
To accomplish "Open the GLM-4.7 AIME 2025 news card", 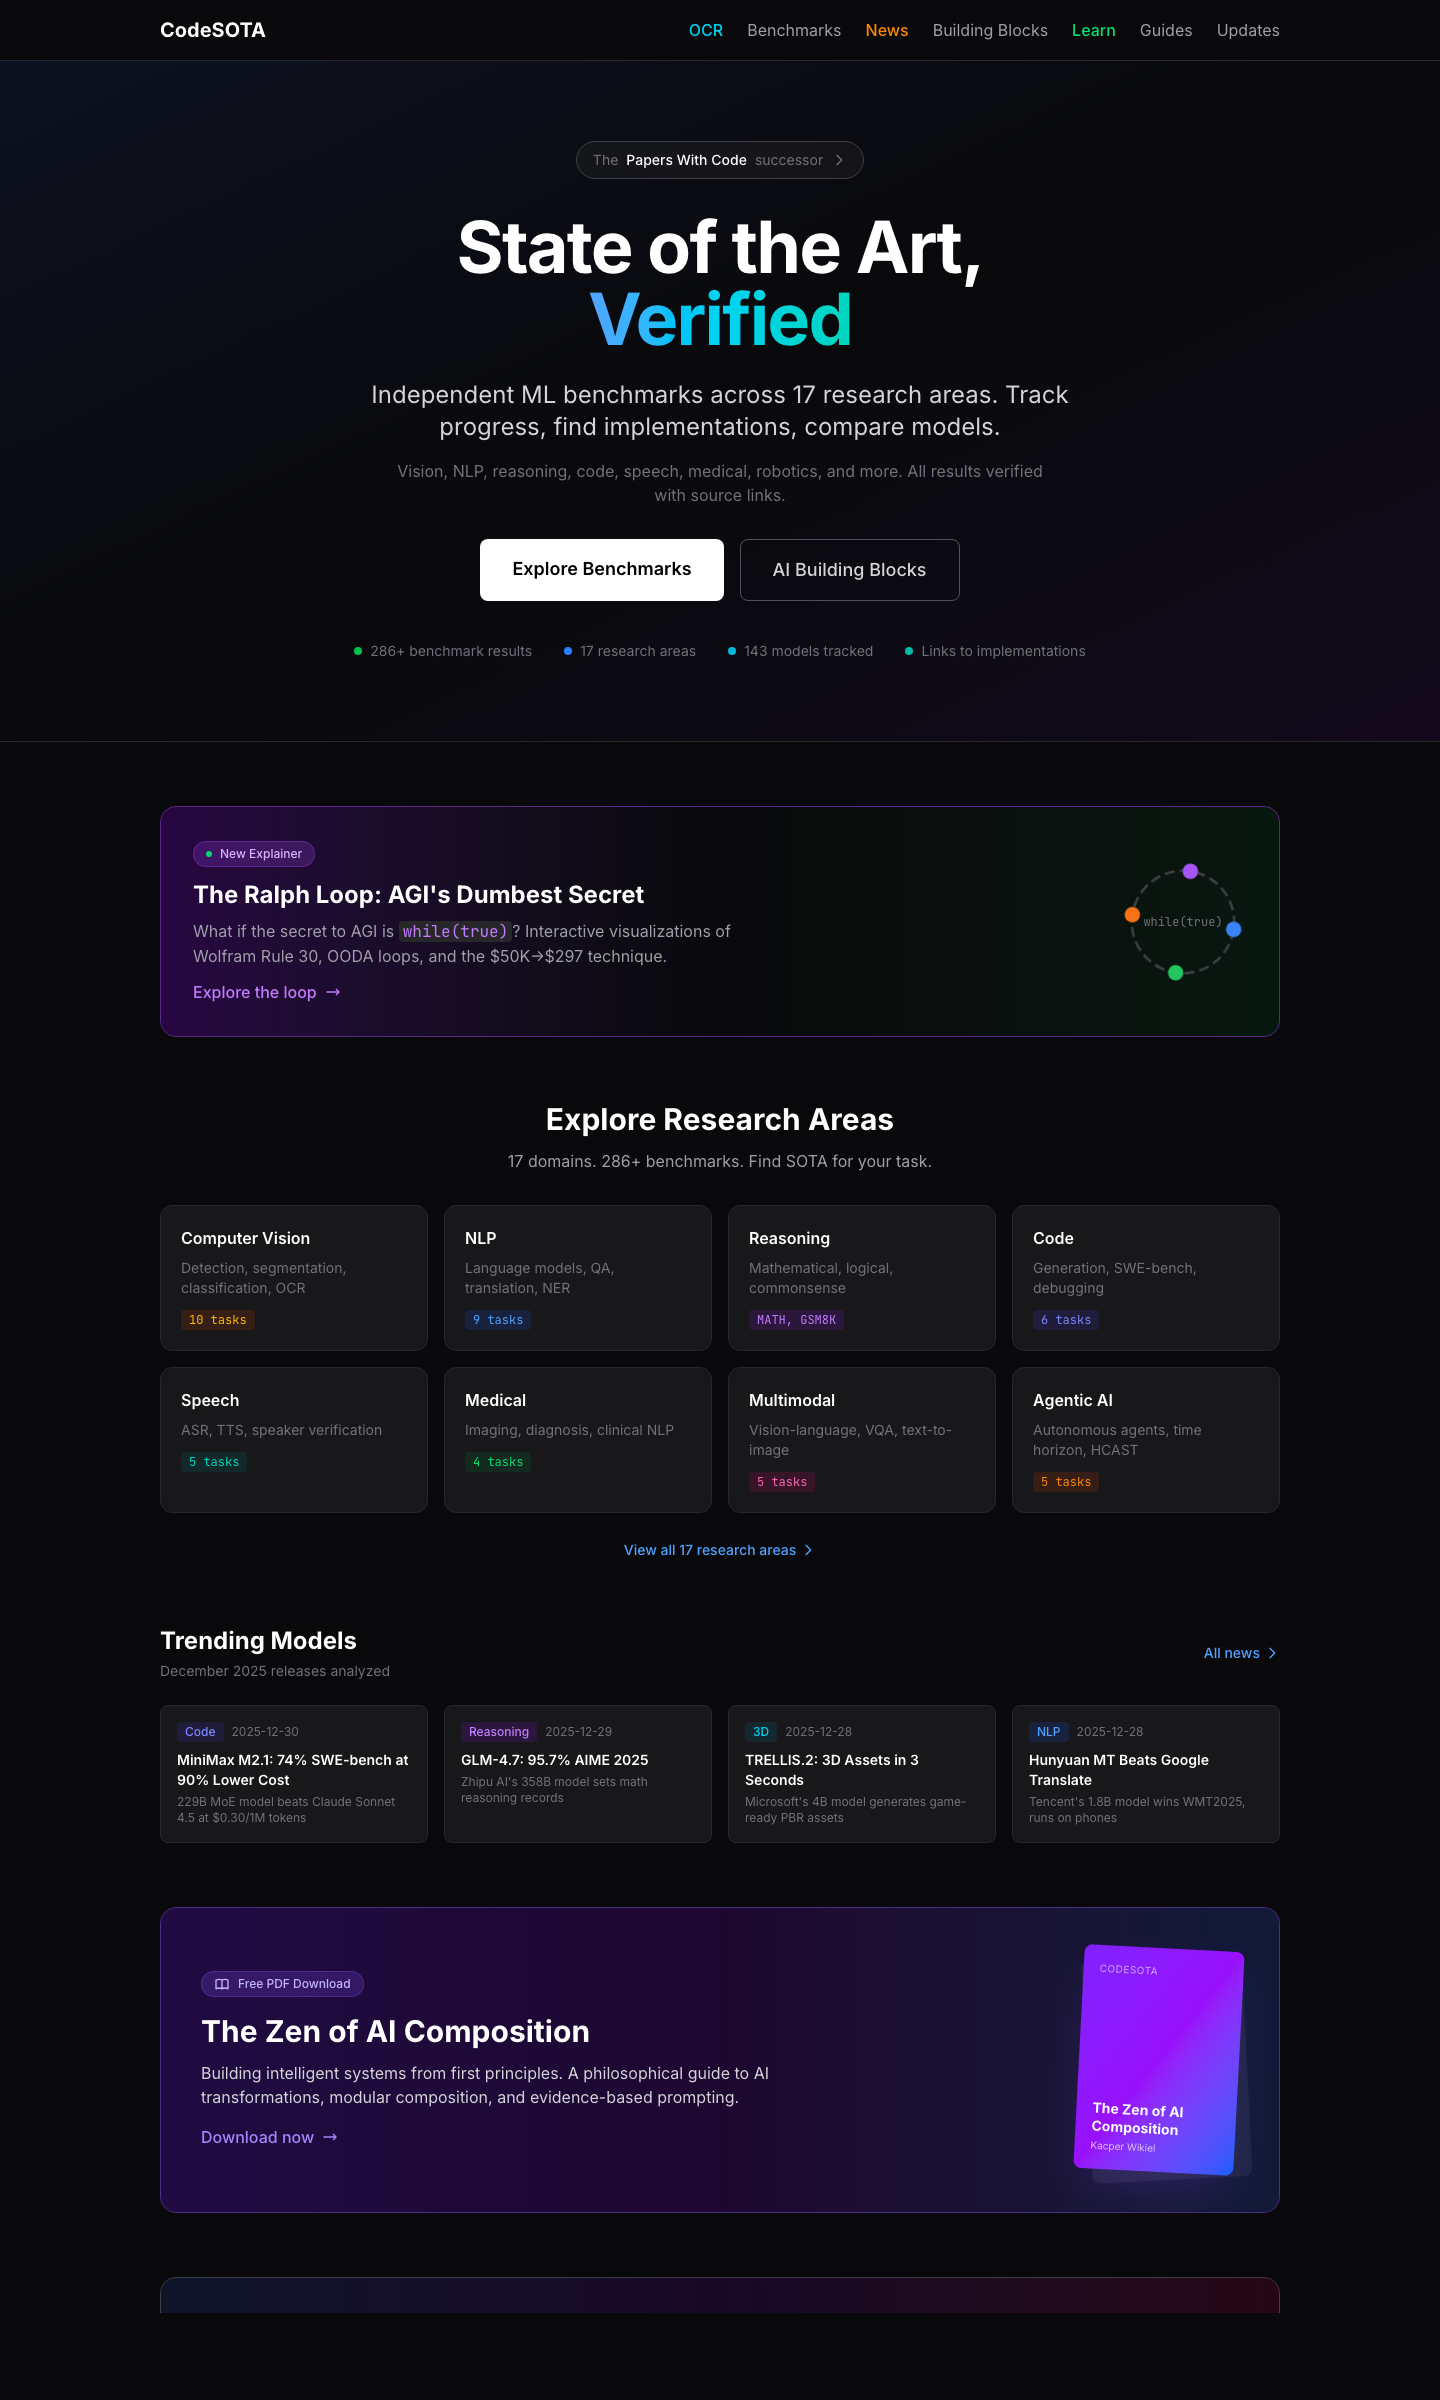I will [578, 1774].
